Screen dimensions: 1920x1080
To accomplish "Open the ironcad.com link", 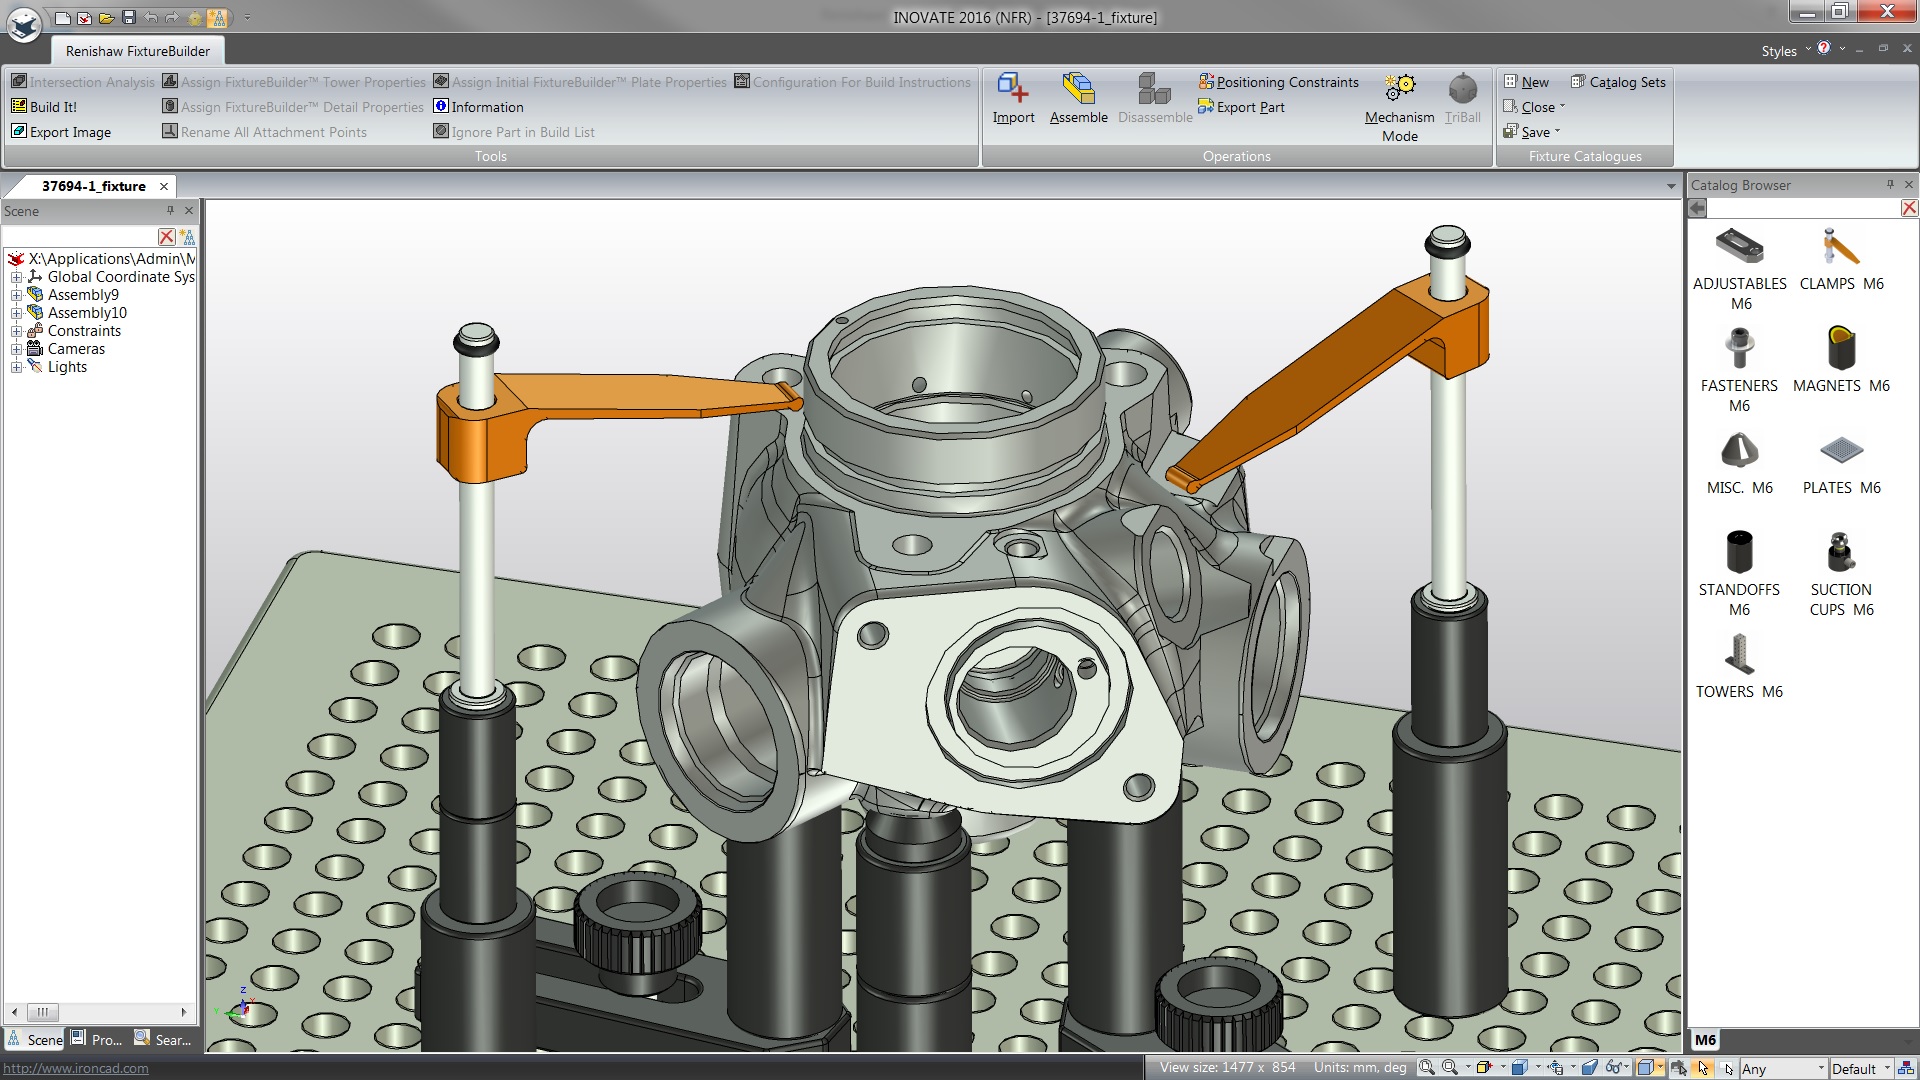I will coord(76,1068).
